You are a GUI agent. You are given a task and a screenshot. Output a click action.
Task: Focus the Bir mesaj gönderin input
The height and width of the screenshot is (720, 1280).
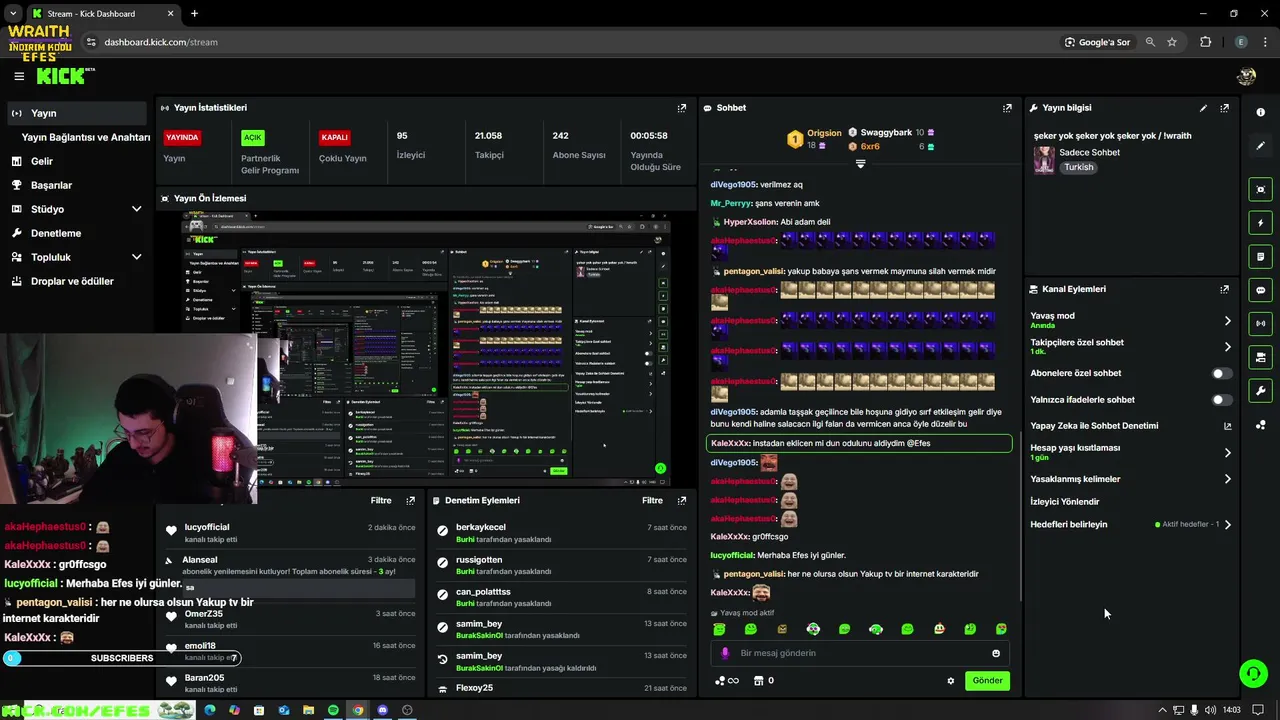click(860, 653)
